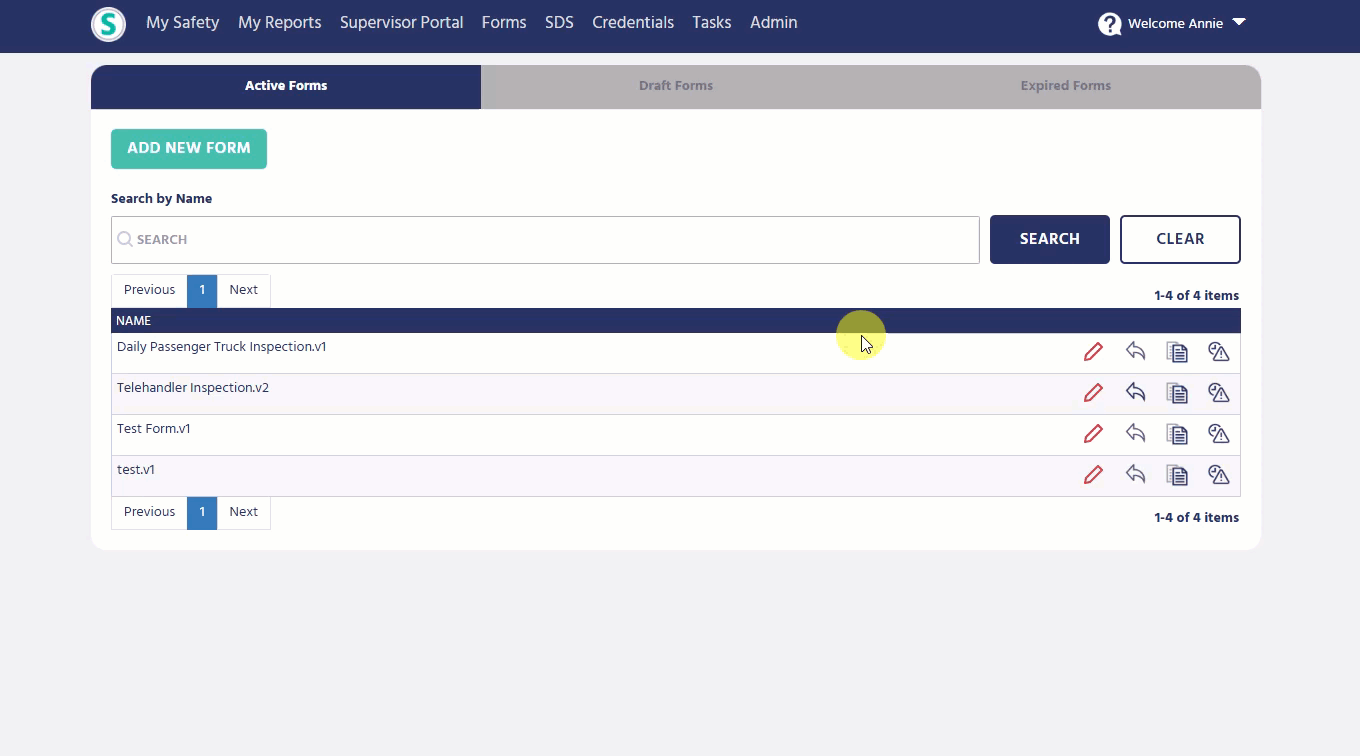Click Next in the bottom pagination

pyautogui.click(x=243, y=512)
